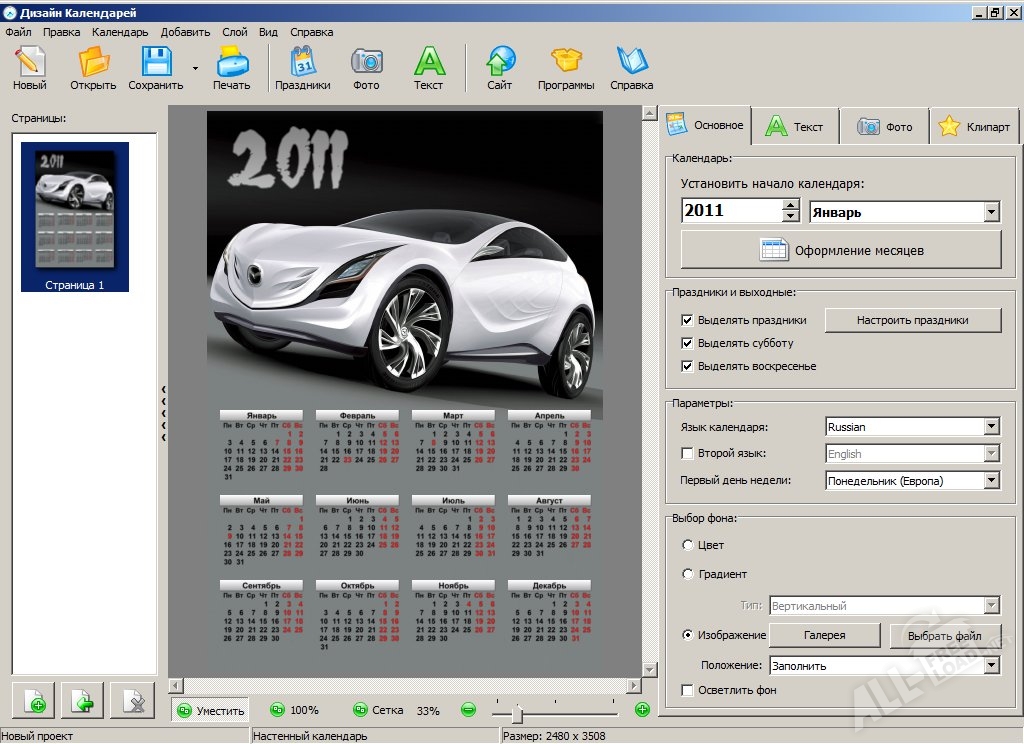Expand the Первый день недели dropdown
Screen dimensions: 1024x744
pos(991,481)
